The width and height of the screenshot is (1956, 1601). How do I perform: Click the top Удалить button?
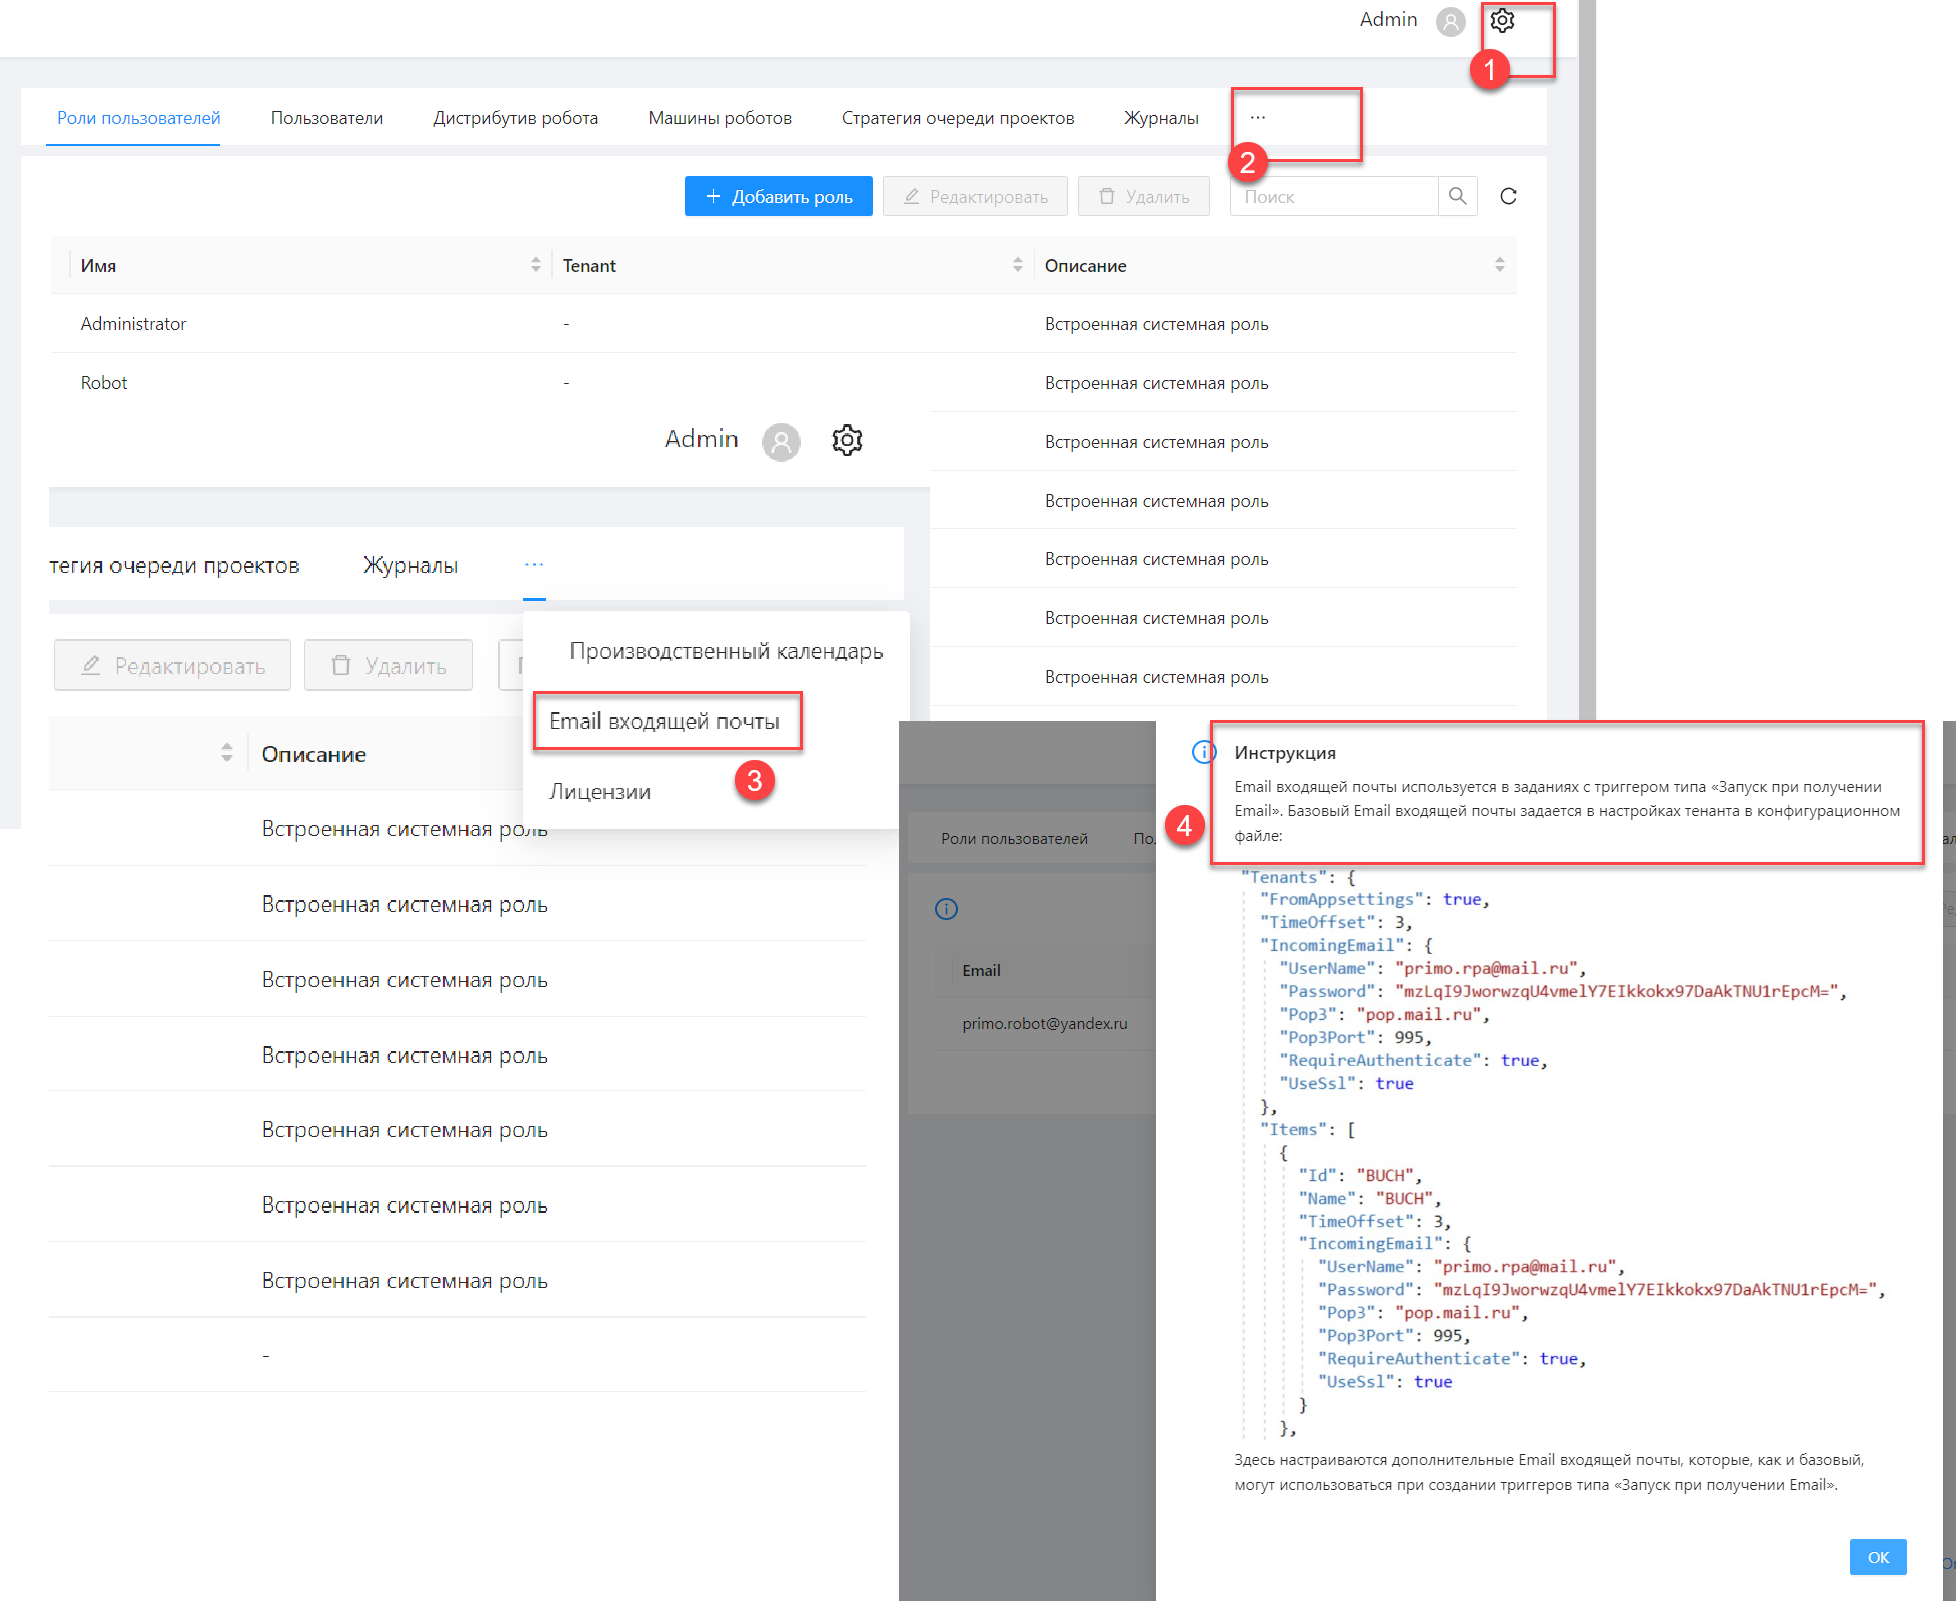tap(1144, 197)
